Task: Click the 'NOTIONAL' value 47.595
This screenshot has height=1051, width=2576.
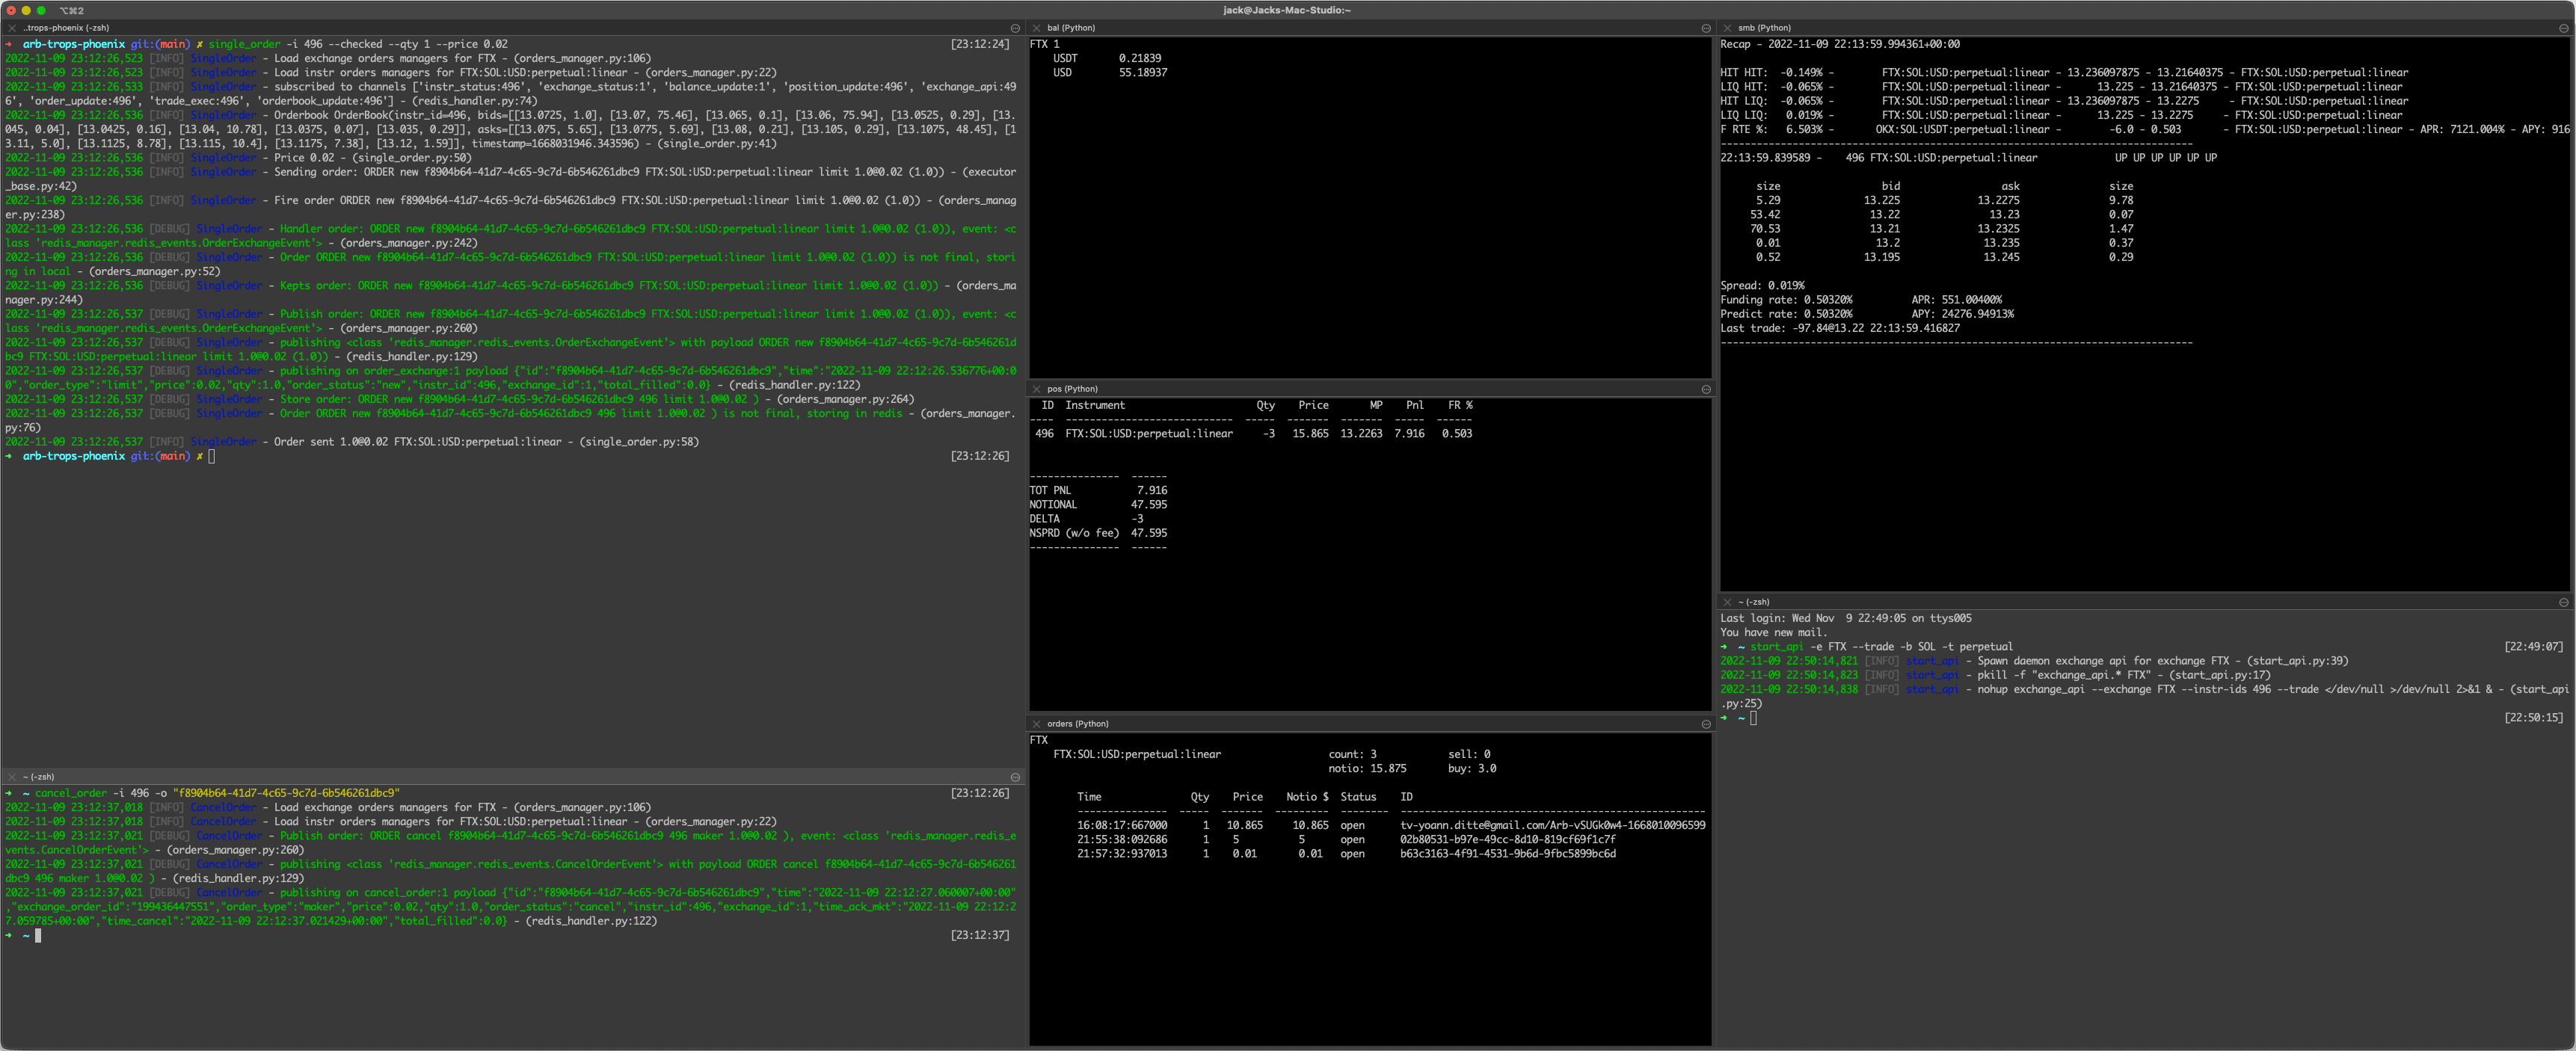Action: click(x=1149, y=505)
